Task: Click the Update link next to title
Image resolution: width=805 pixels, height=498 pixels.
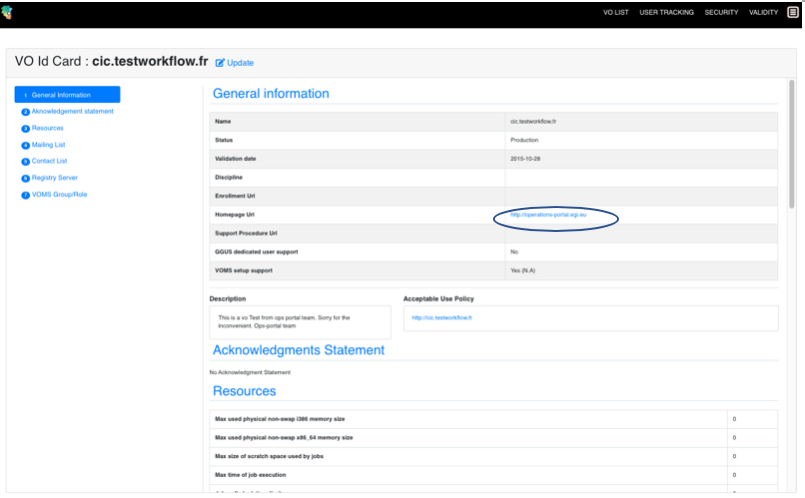Action: coord(240,63)
